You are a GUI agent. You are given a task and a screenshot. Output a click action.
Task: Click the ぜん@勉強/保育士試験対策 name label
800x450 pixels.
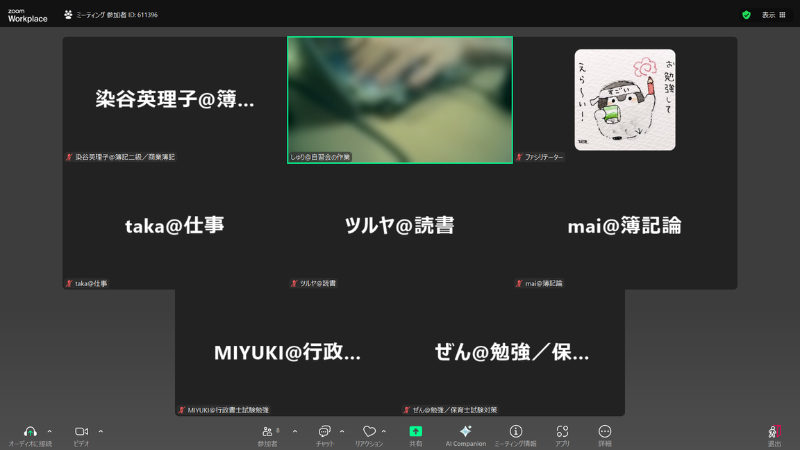pyautogui.click(x=455, y=410)
